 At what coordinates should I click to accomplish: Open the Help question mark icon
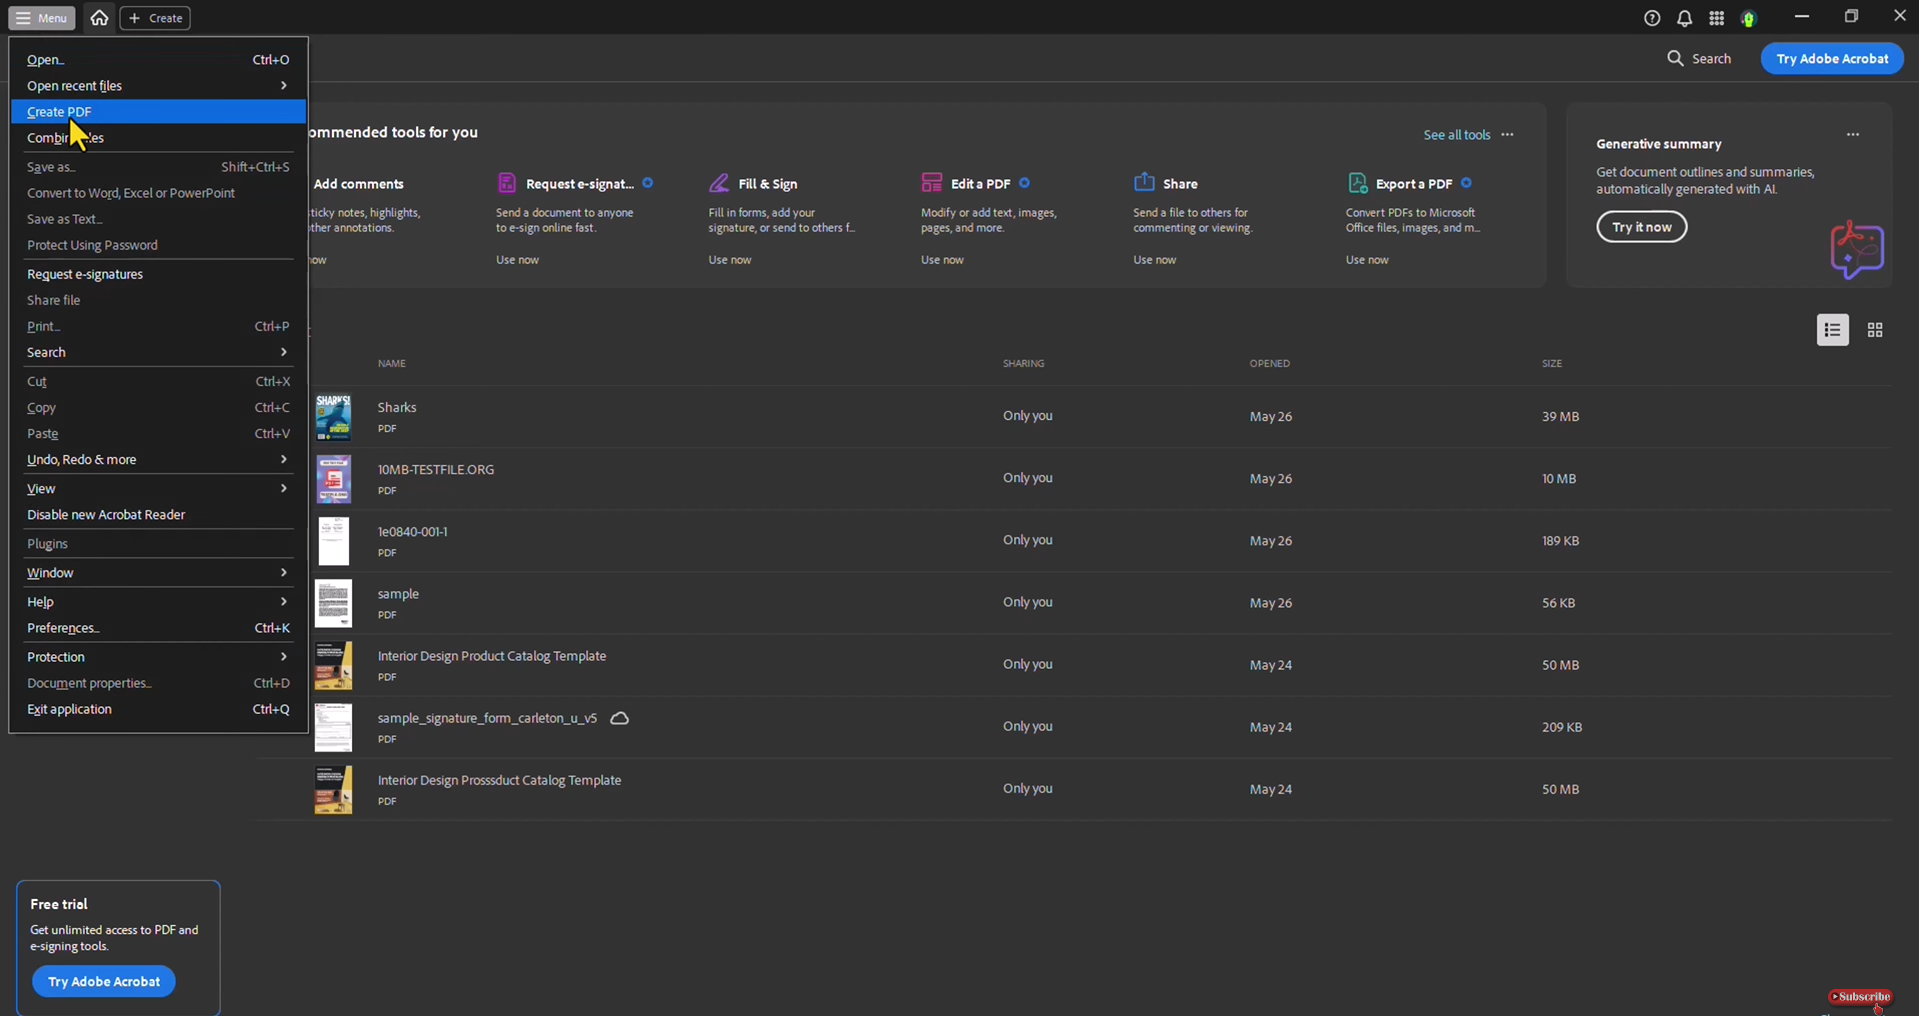click(1652, 18)
